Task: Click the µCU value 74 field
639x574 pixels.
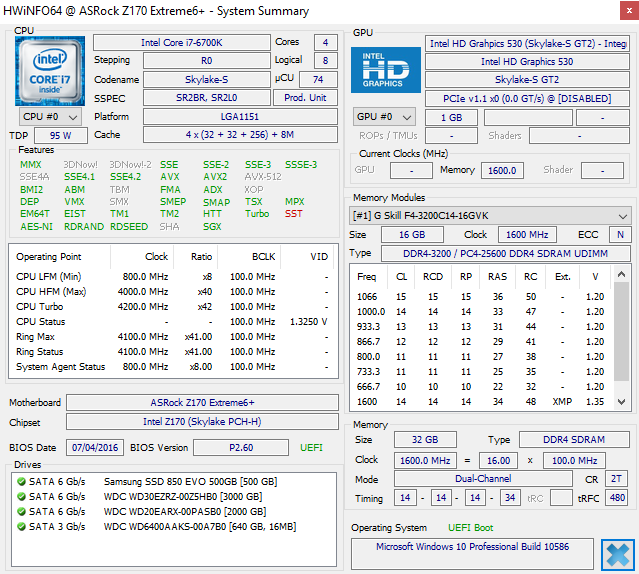Action: tap(318, 79)
